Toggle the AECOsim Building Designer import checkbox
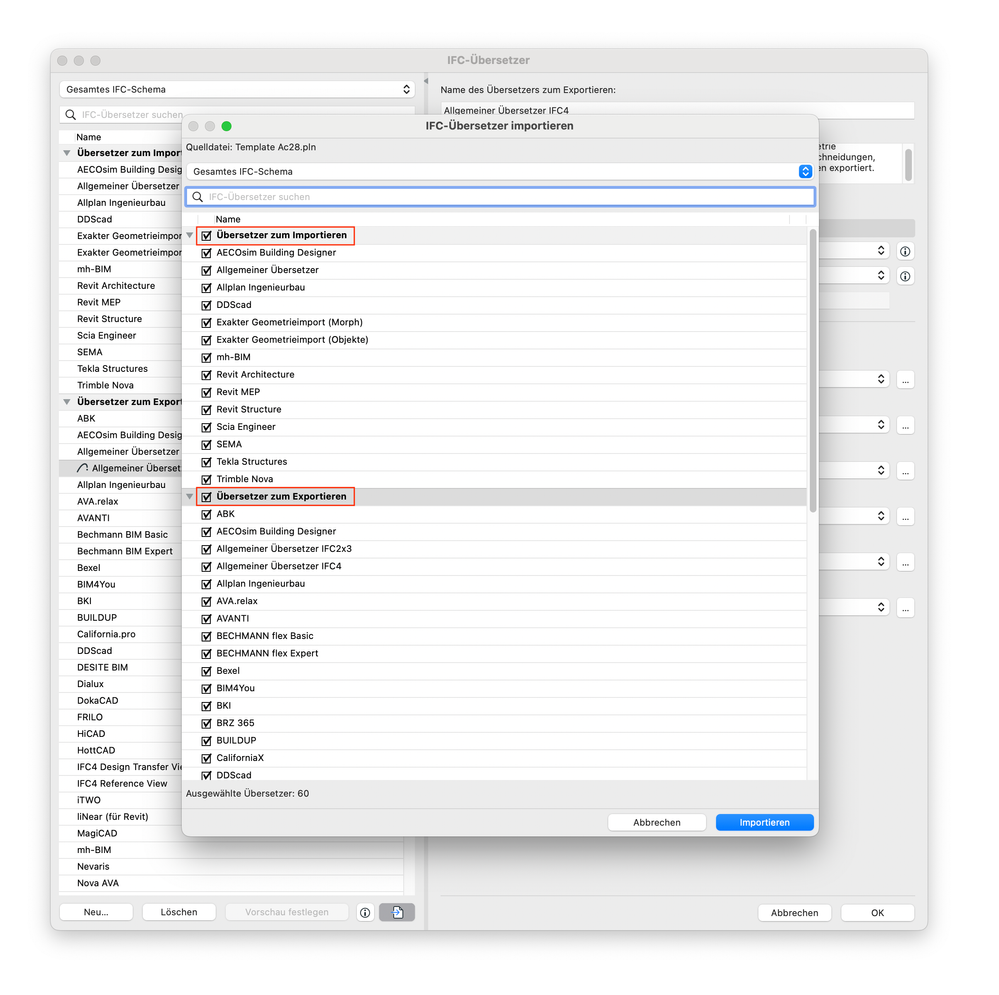Screen dimensions: 999x995 click(206, 253)
